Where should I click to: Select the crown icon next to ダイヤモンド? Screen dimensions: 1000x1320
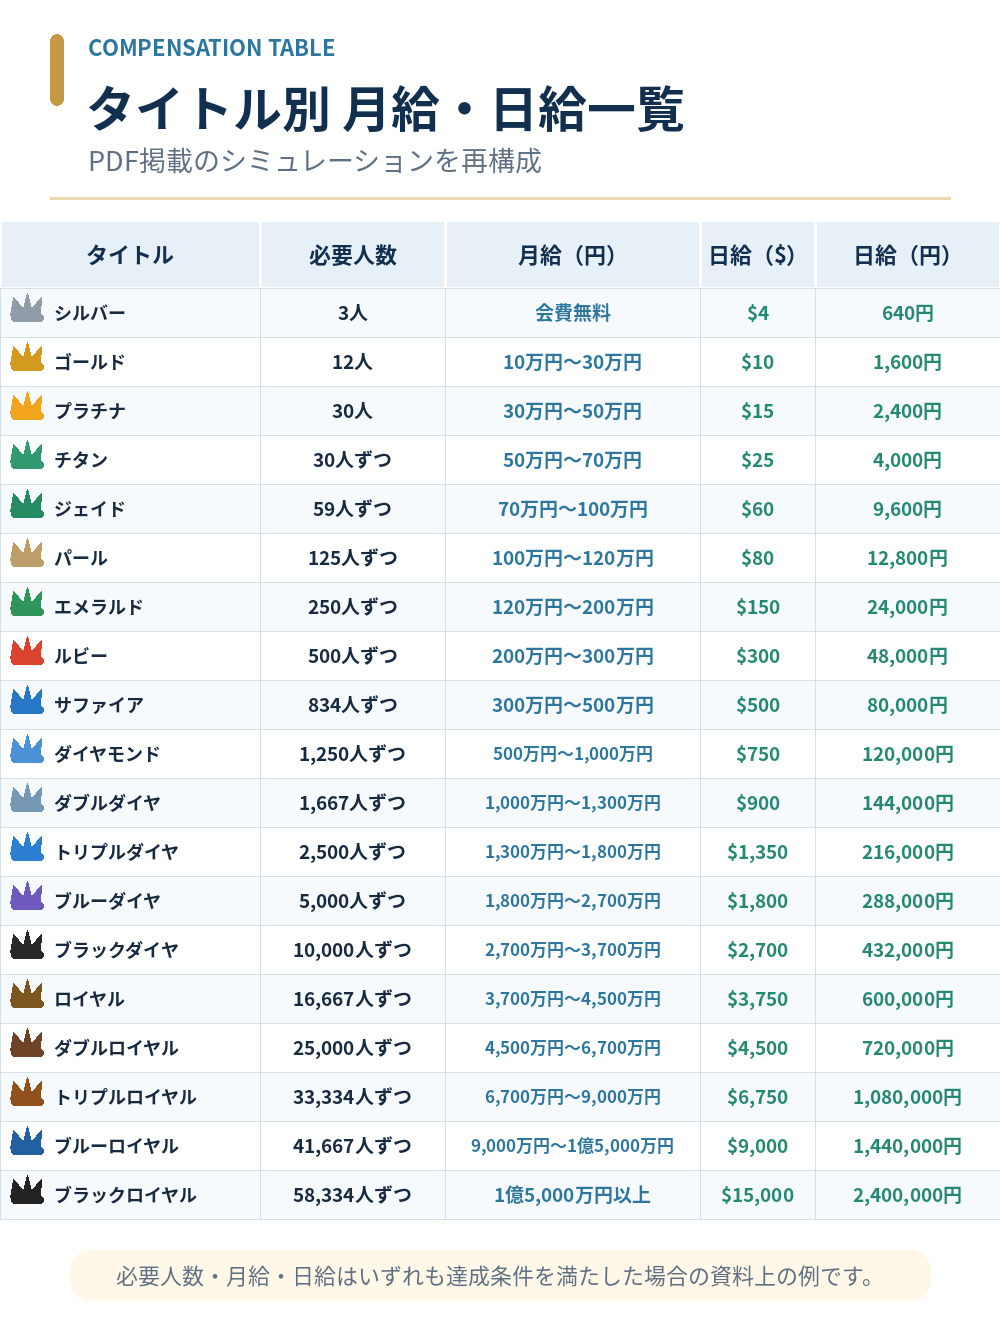click(27, 750)
